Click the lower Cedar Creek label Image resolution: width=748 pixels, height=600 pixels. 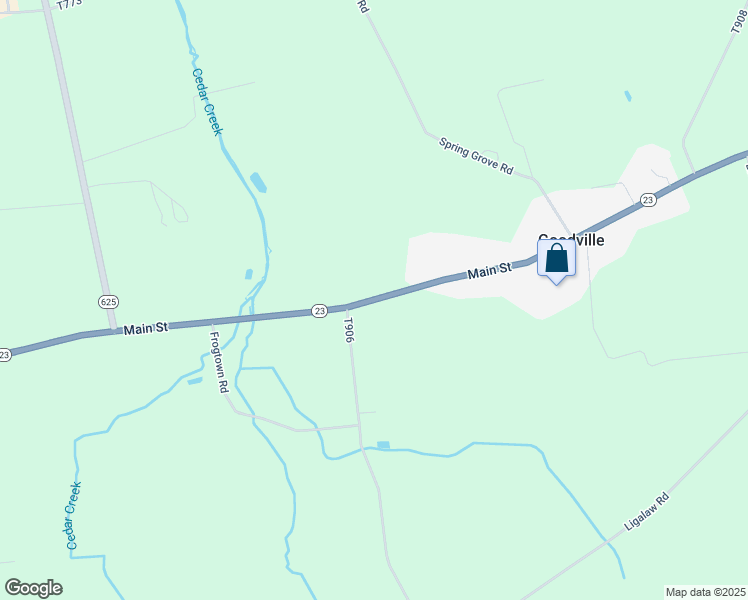(73, 516)
